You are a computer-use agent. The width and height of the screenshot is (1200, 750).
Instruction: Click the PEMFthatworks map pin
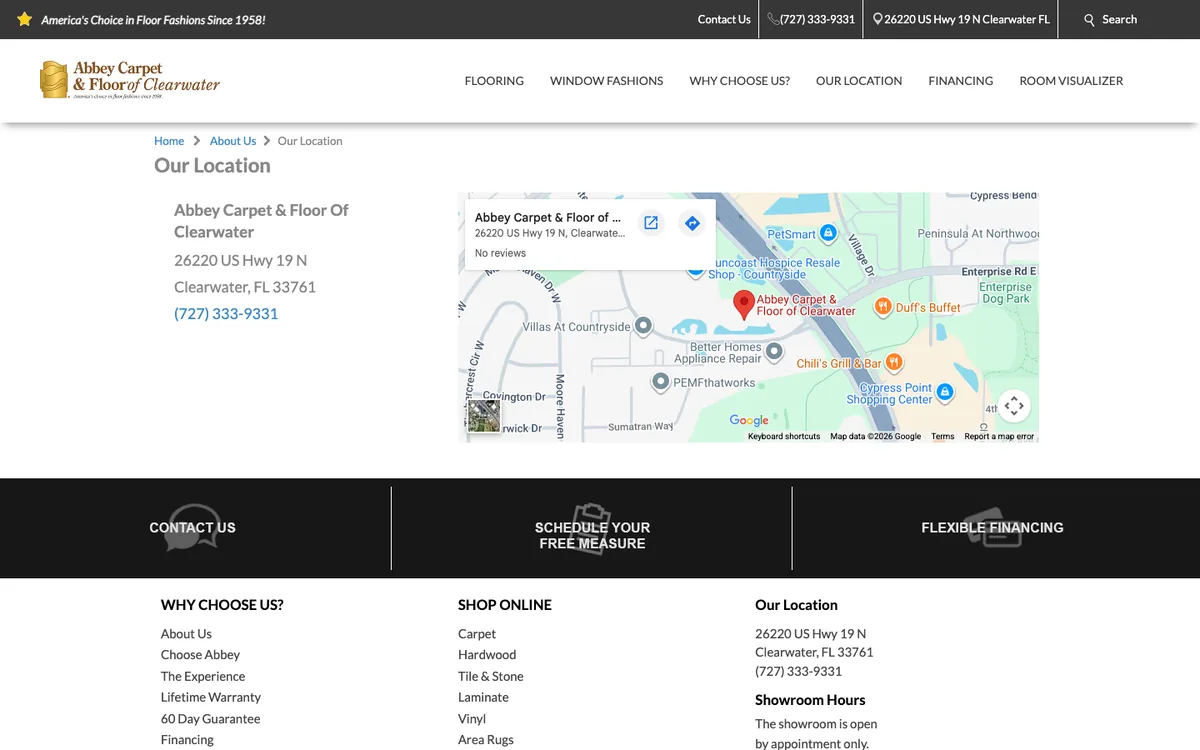click(660, 382)
